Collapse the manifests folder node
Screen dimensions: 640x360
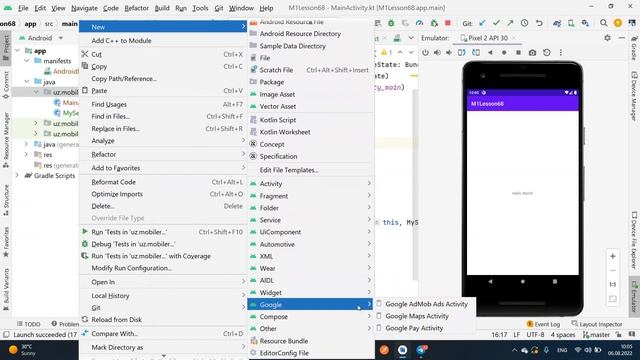pyautogui.click(x=27, y=61)
